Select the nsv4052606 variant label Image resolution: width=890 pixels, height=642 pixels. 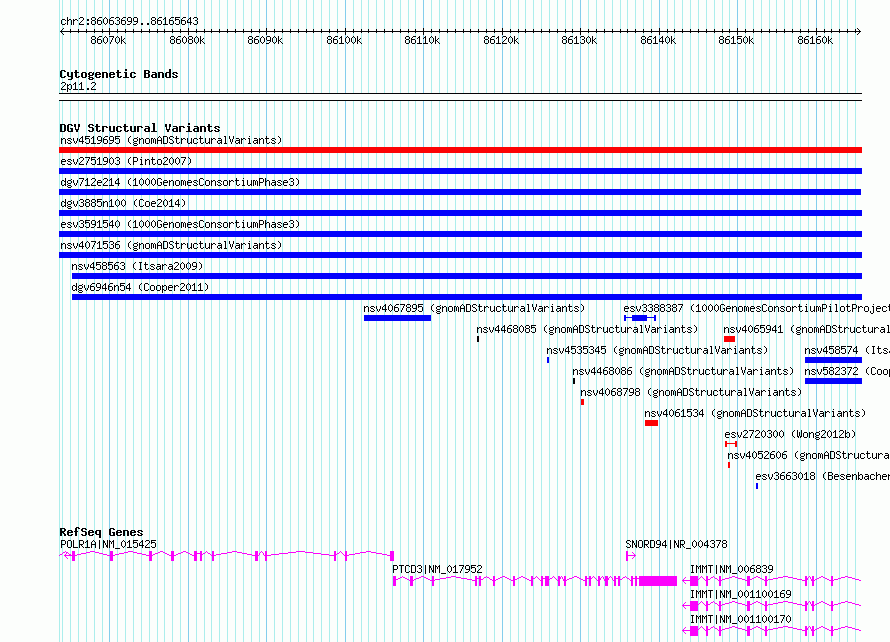[x=808, y=455]
